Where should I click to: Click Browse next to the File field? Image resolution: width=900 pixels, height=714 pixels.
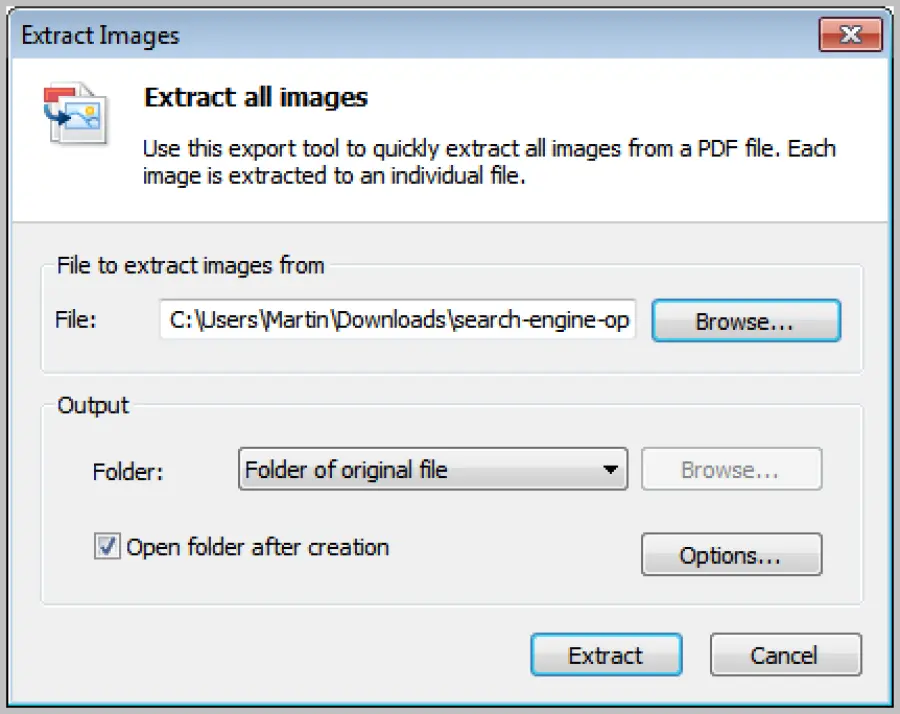pos(746,321)
